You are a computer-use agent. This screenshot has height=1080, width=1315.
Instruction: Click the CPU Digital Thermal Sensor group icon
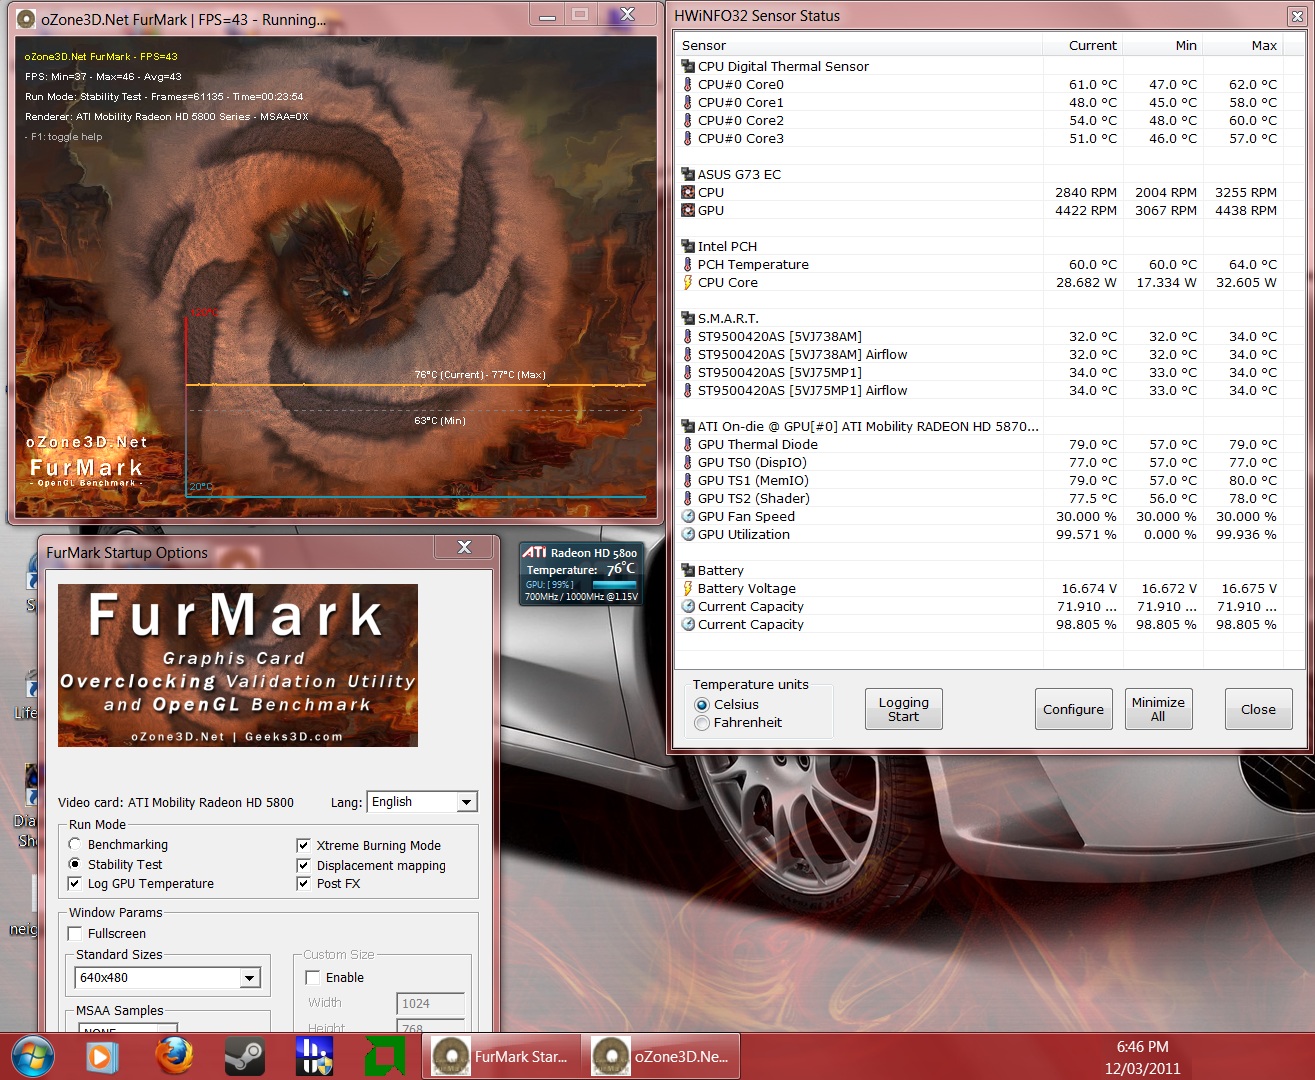[x=687, y=66]
